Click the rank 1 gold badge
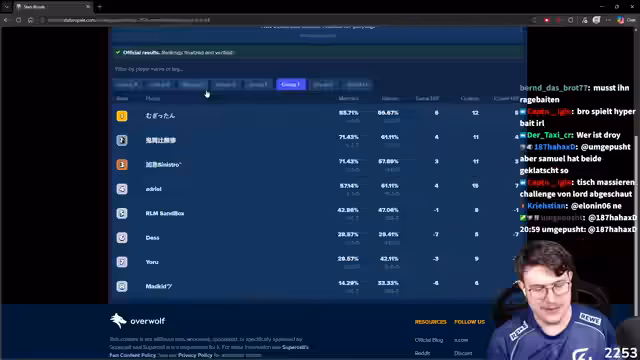 tap(122, 116)
